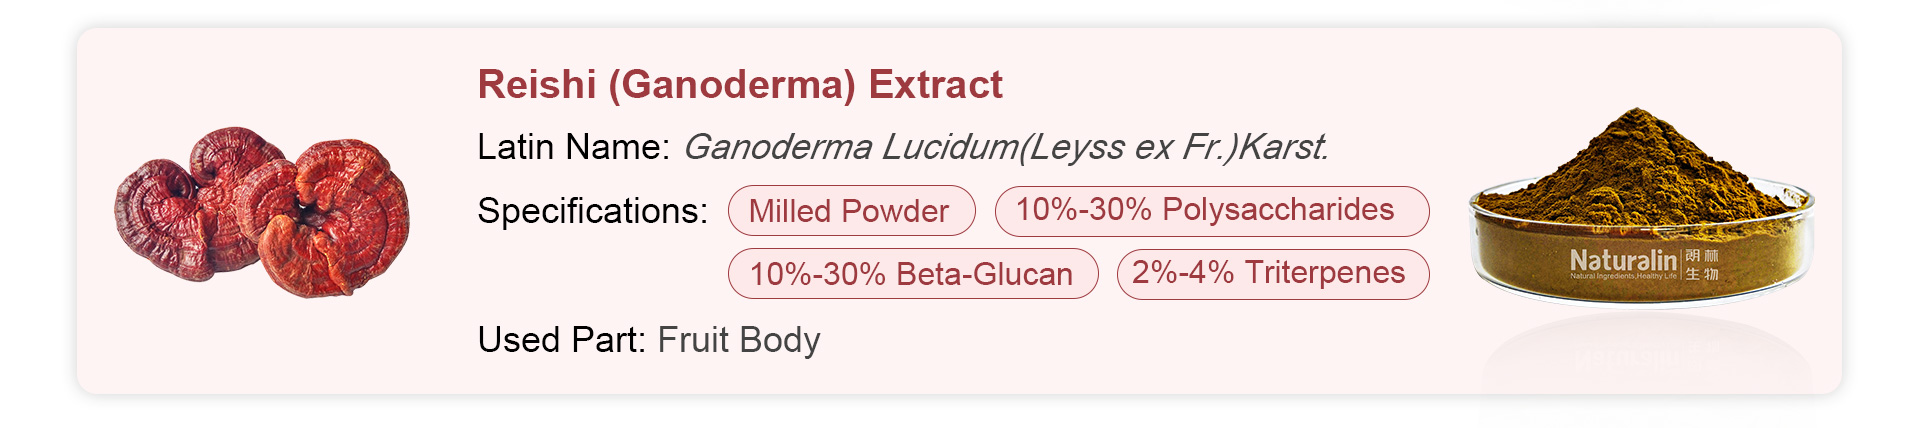The height and width of the screenshot is (428, 1920).
Task: Click the Fruit Body text
Action: point(739,340)
